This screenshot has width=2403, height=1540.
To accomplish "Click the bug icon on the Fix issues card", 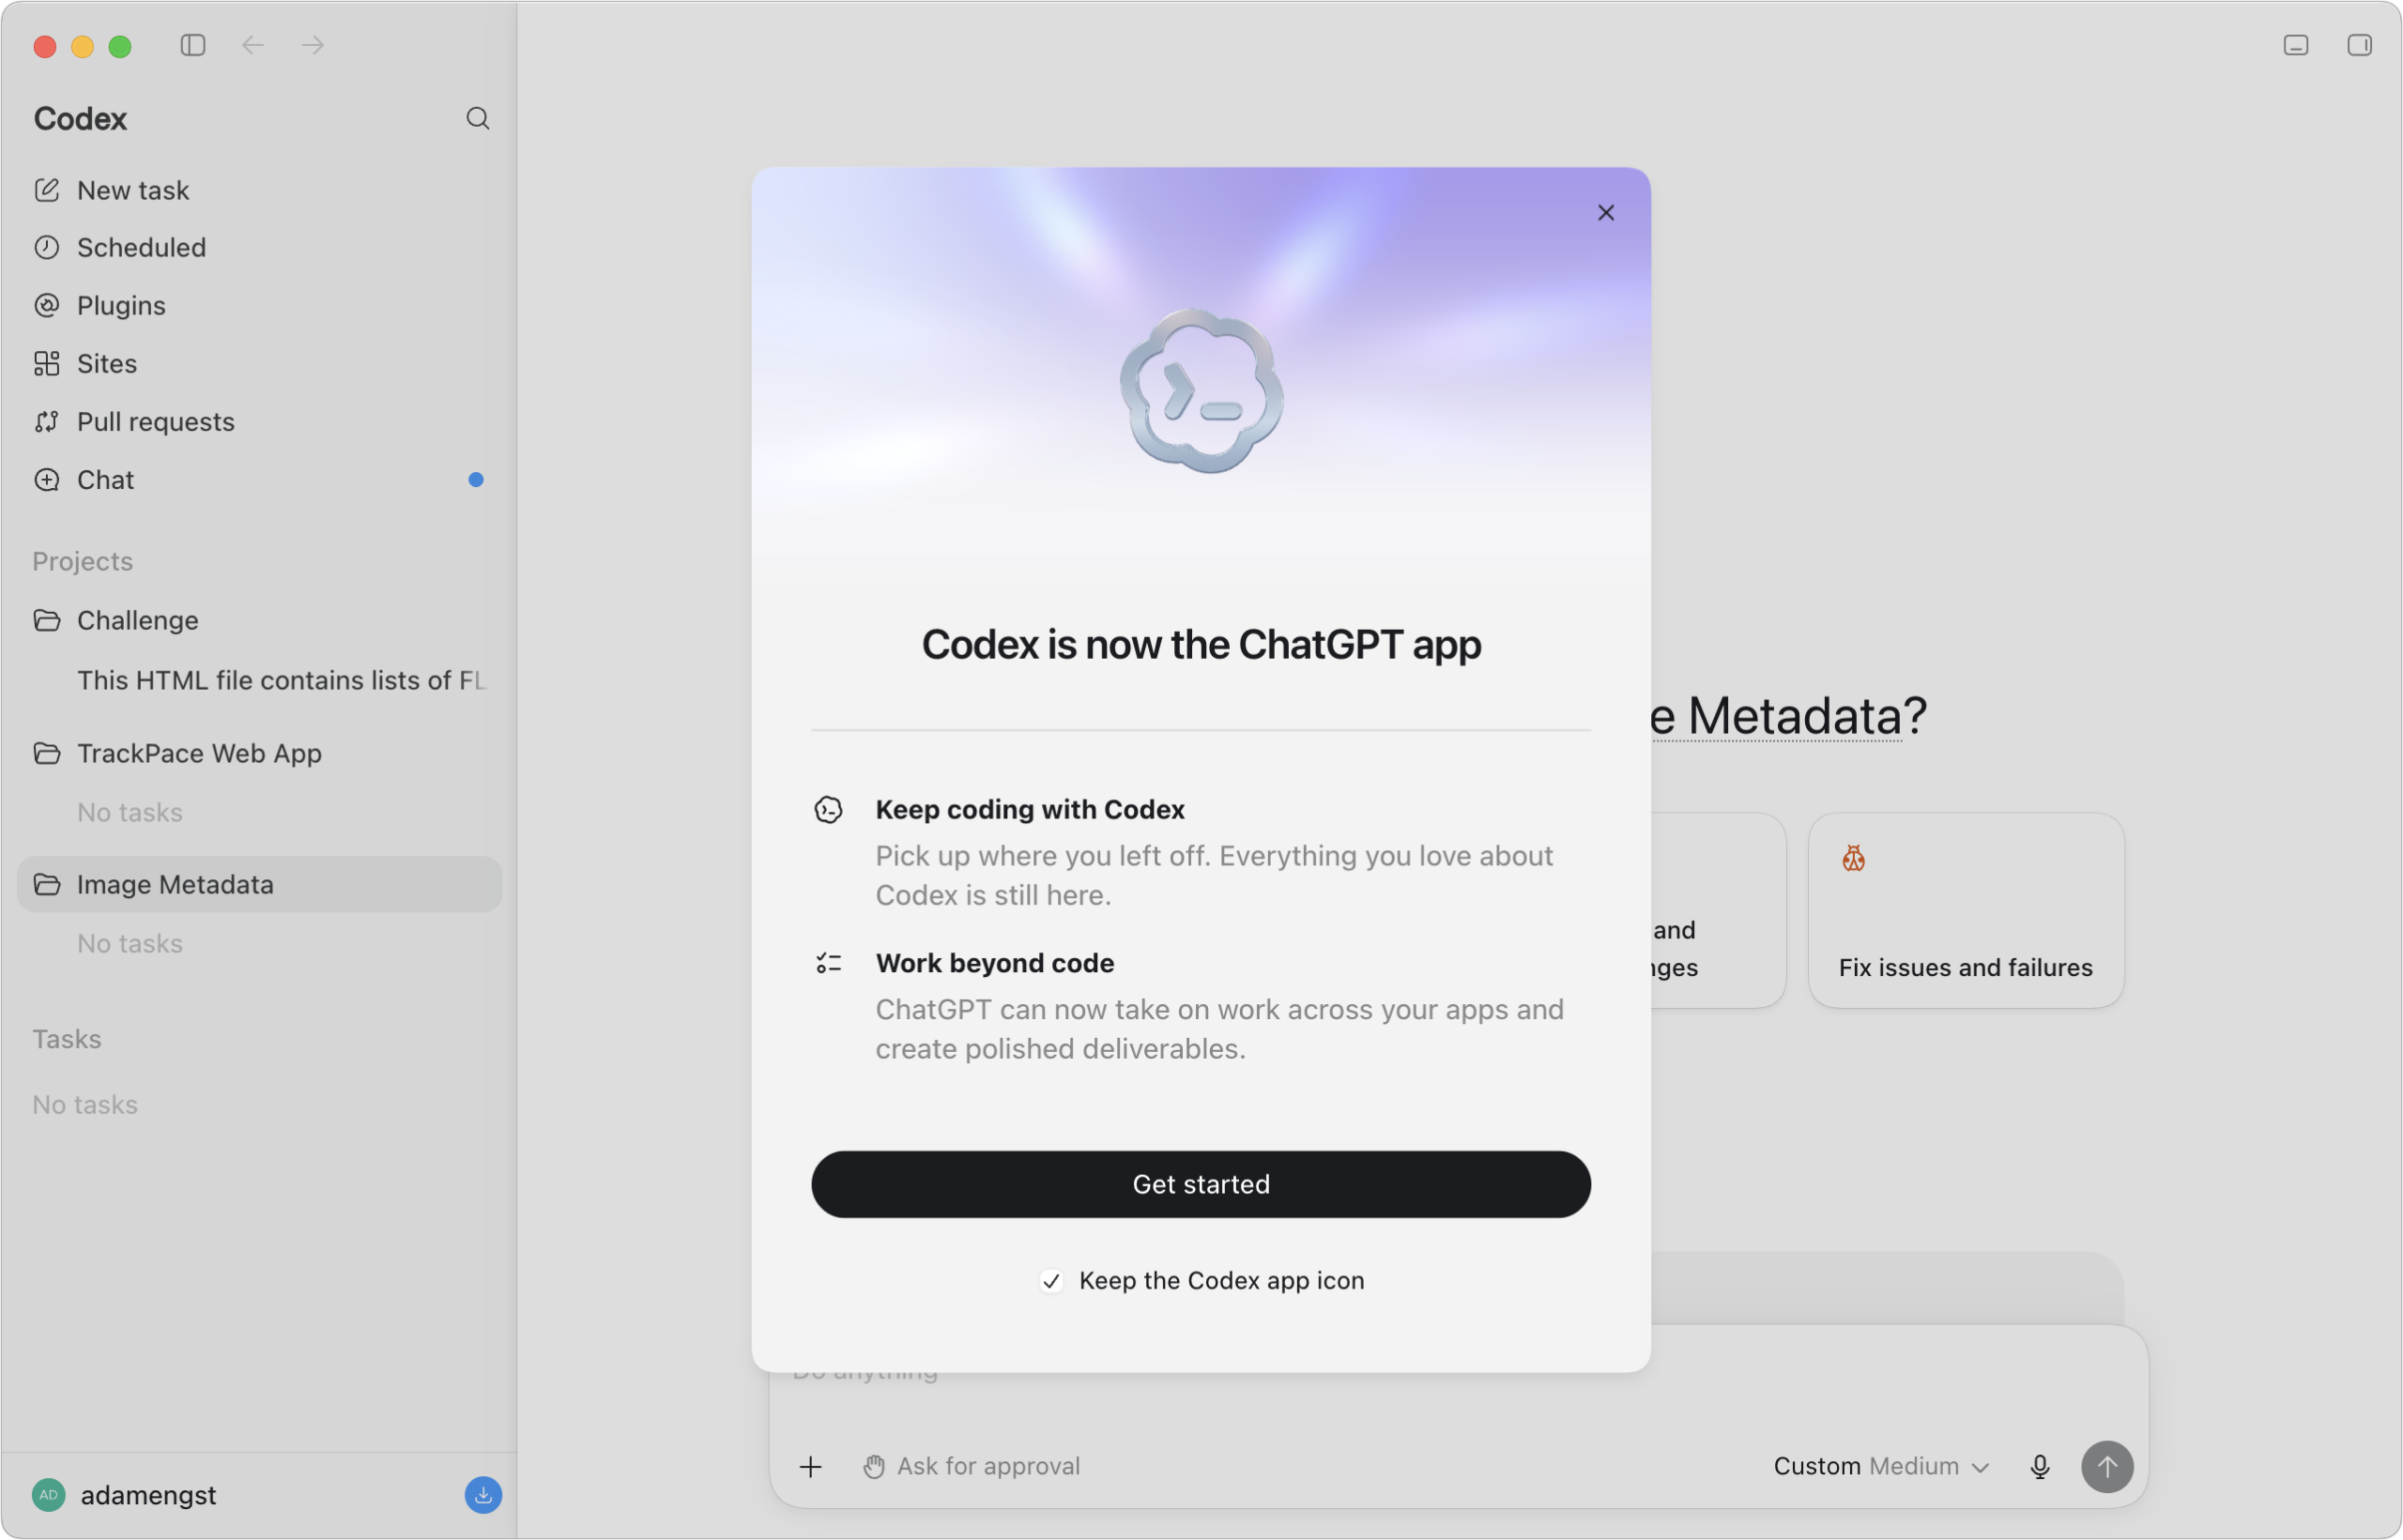I will point(1854,859).
